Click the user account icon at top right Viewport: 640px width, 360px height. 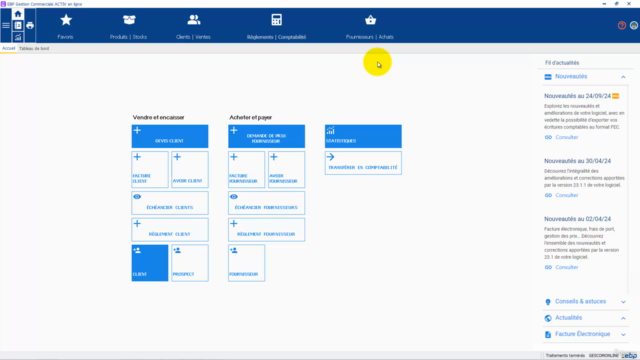point(633,25)
